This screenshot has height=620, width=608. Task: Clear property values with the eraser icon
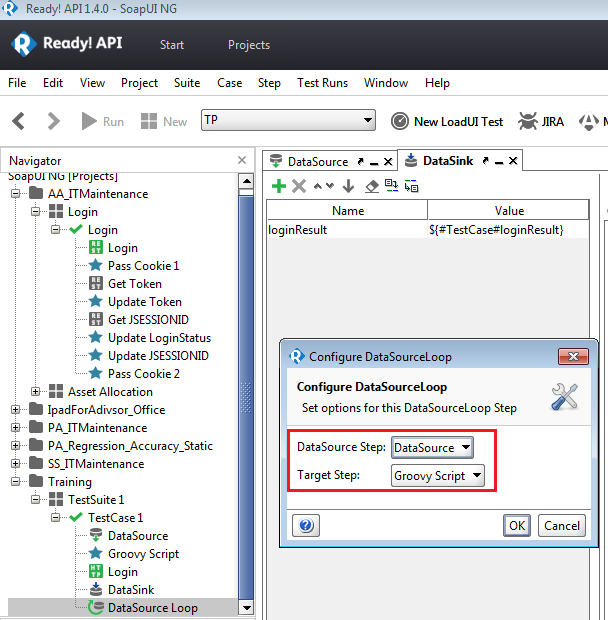(372, 186)
